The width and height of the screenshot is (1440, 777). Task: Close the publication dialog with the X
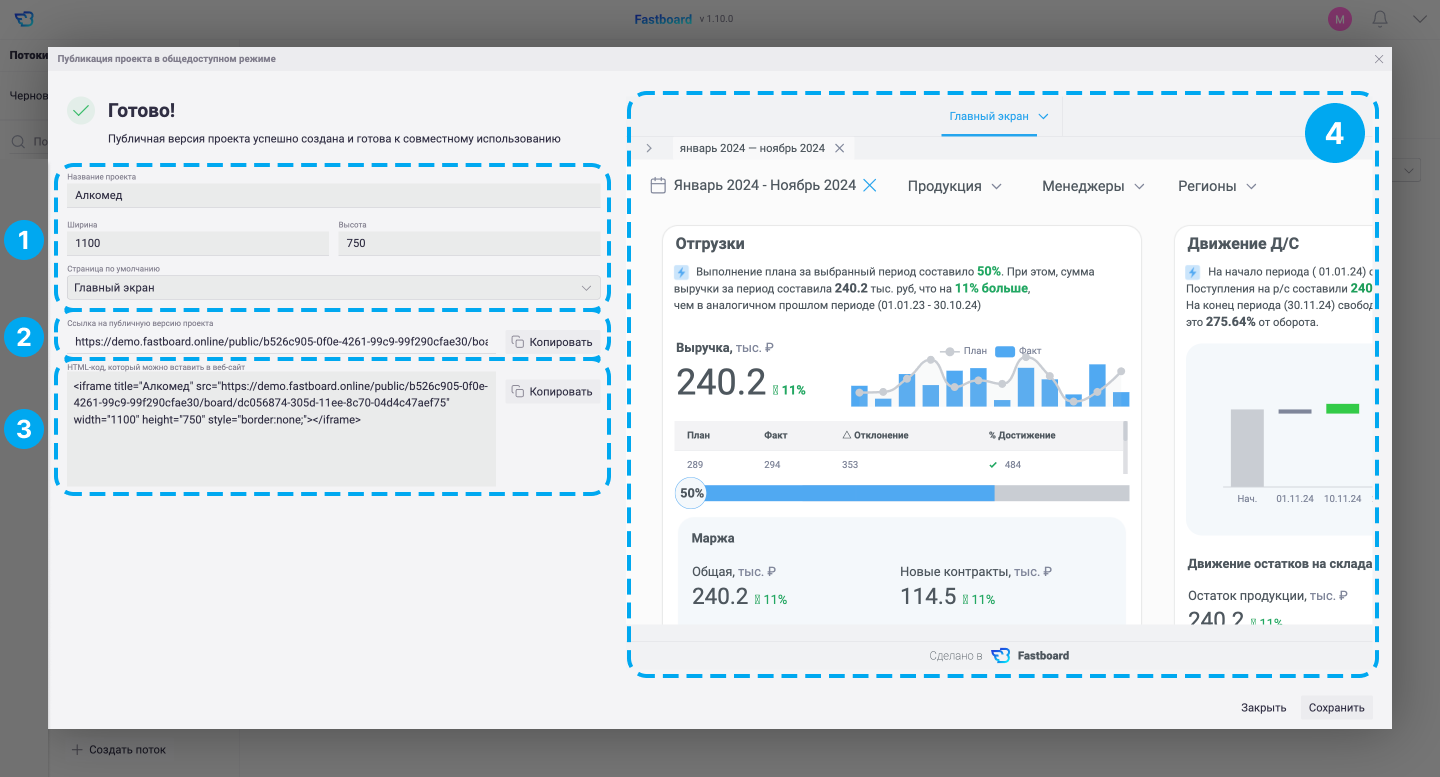[1379, 59]
